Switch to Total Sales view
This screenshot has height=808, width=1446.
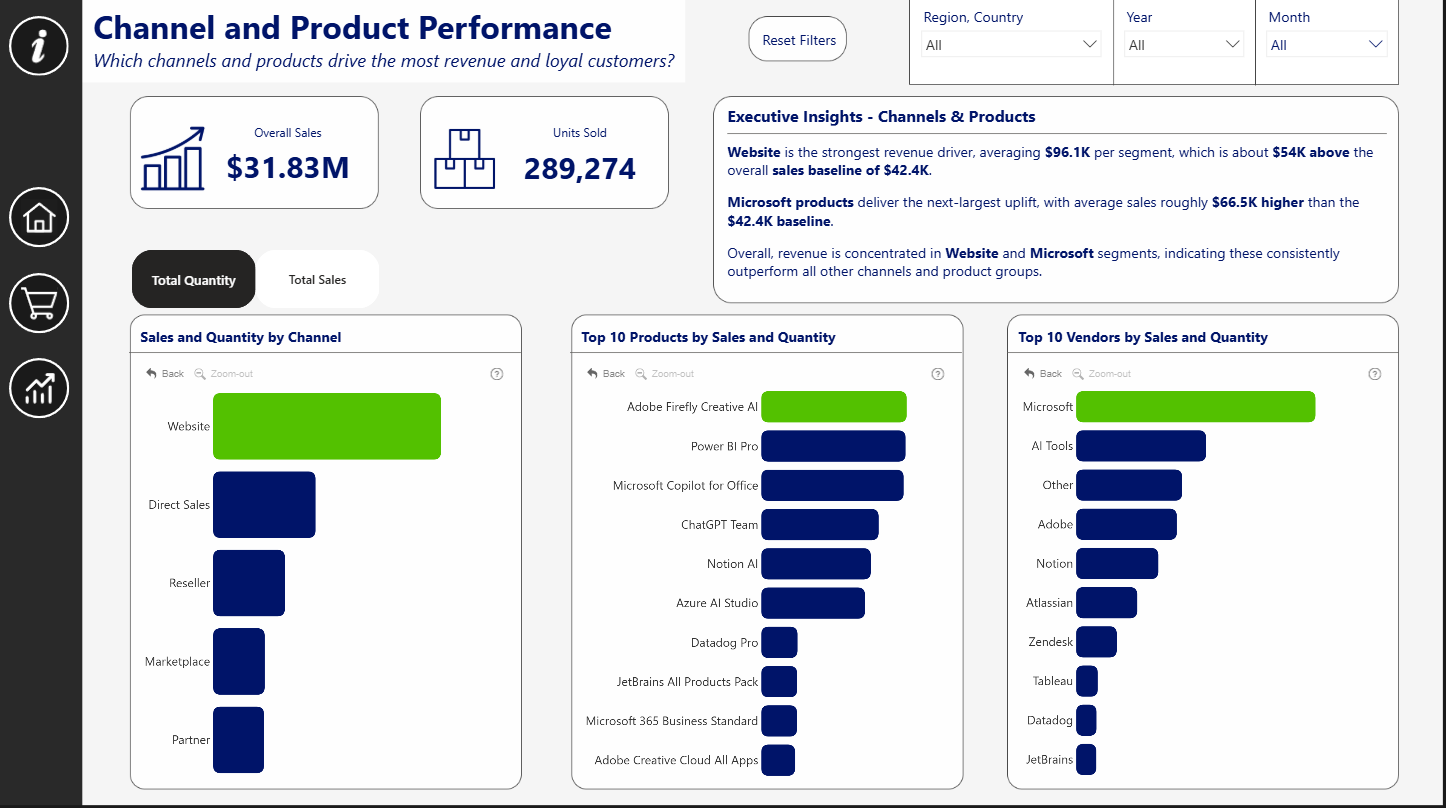(318, 279)
